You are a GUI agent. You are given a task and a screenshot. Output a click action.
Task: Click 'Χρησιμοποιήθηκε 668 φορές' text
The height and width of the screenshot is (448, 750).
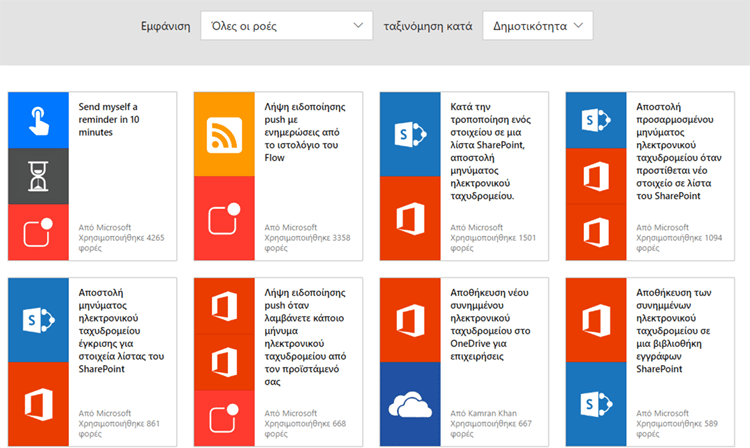(305, 428)
